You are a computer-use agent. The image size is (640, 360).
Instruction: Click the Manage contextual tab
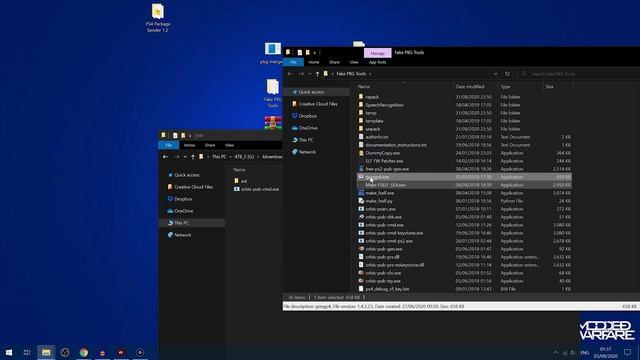(x=378, y=53)
